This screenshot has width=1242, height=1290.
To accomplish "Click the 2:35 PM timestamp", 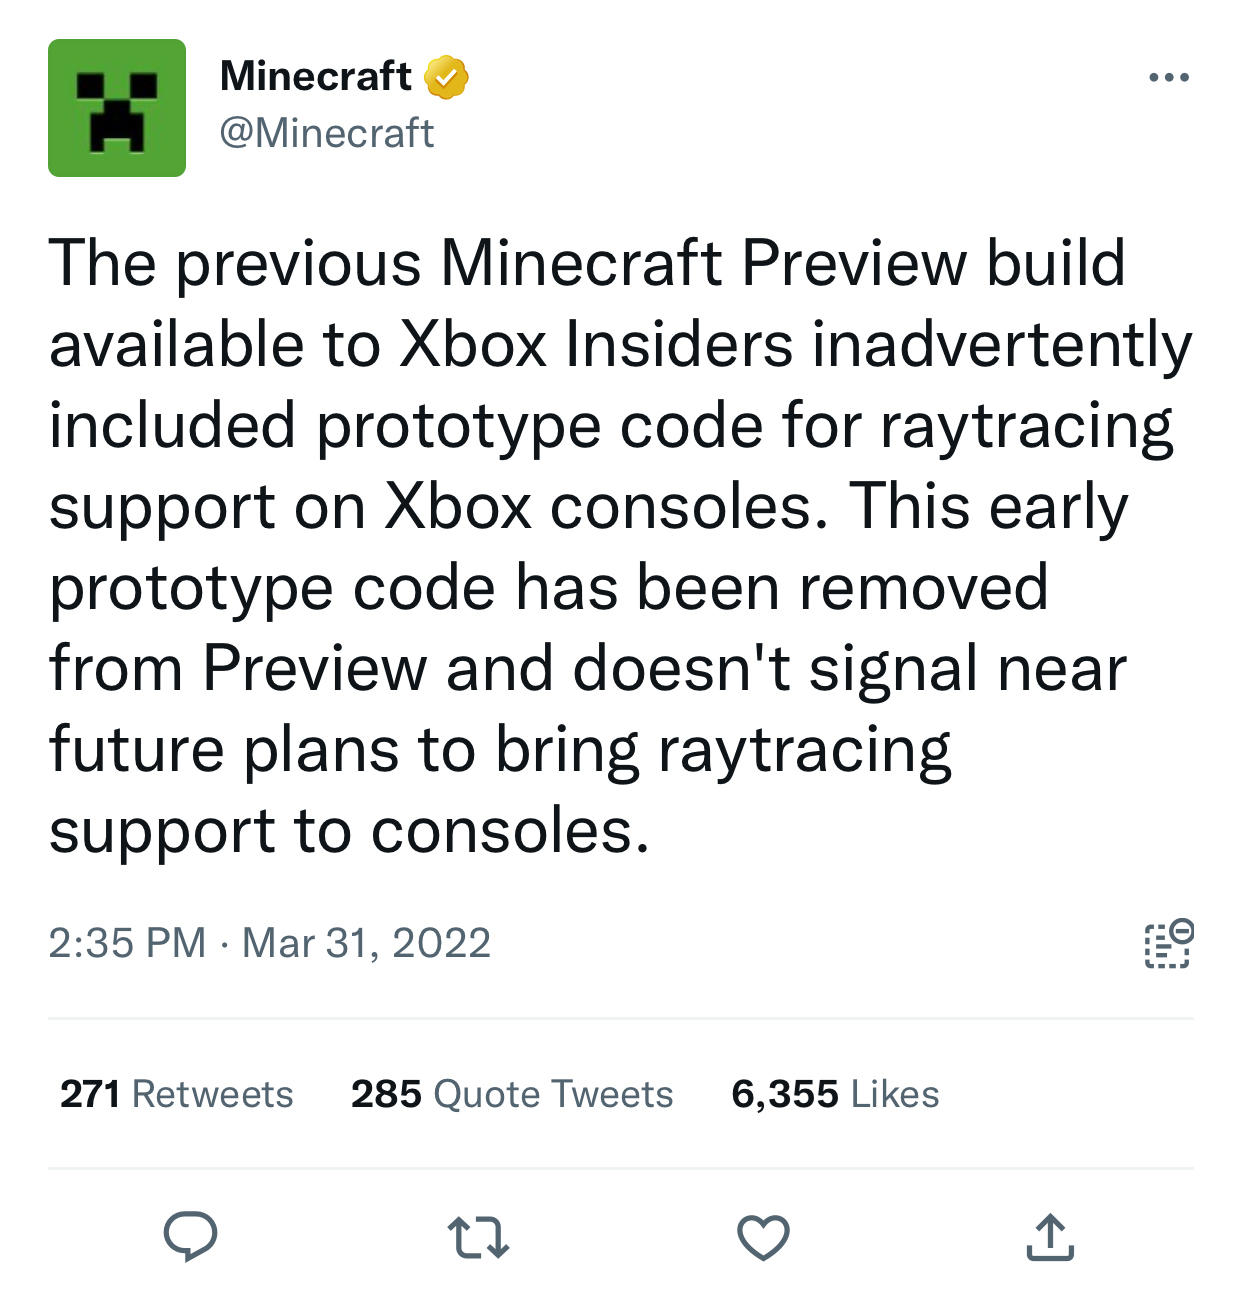I will tap(127, 943).
